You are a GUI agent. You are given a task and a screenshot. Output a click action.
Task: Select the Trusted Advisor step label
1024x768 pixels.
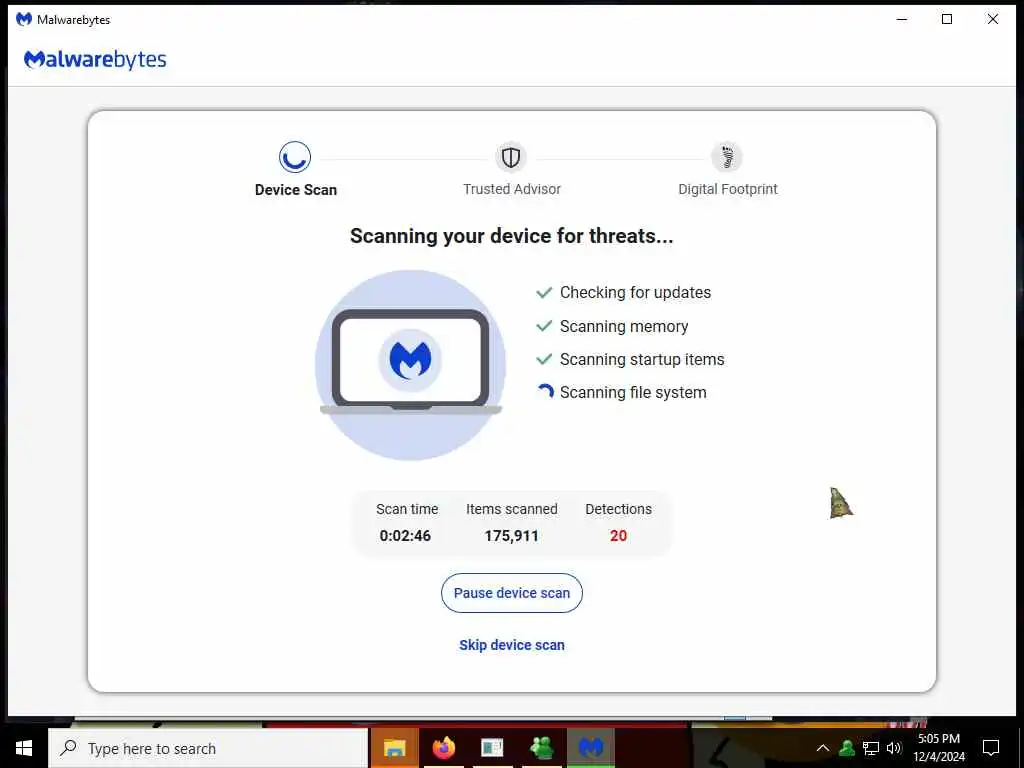coord(512,189)
